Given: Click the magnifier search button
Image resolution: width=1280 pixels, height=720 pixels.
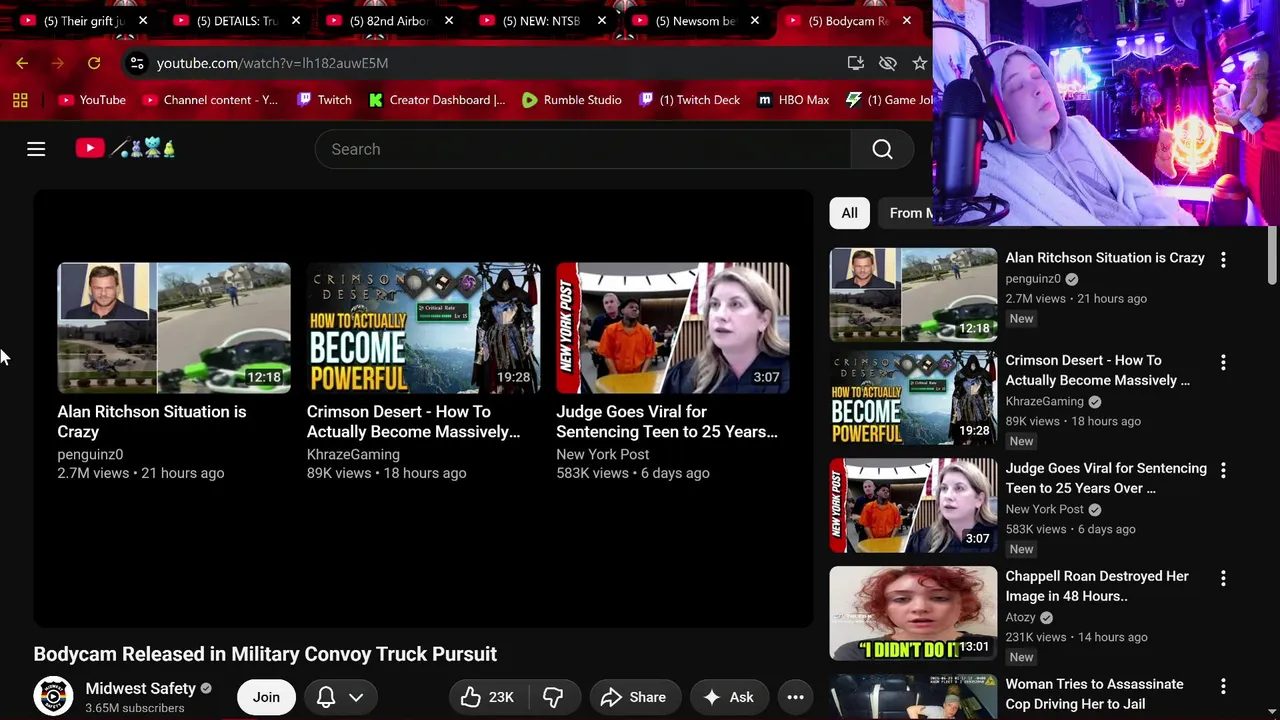Looking at the screenshot, I should [x=882, y=149].
